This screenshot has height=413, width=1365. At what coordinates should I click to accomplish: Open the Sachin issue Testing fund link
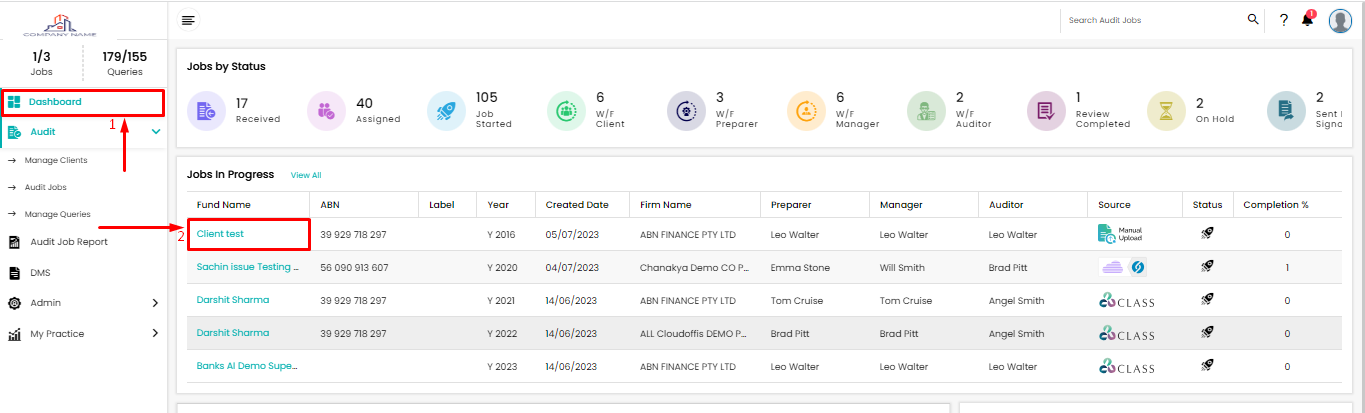pos(247,267)
